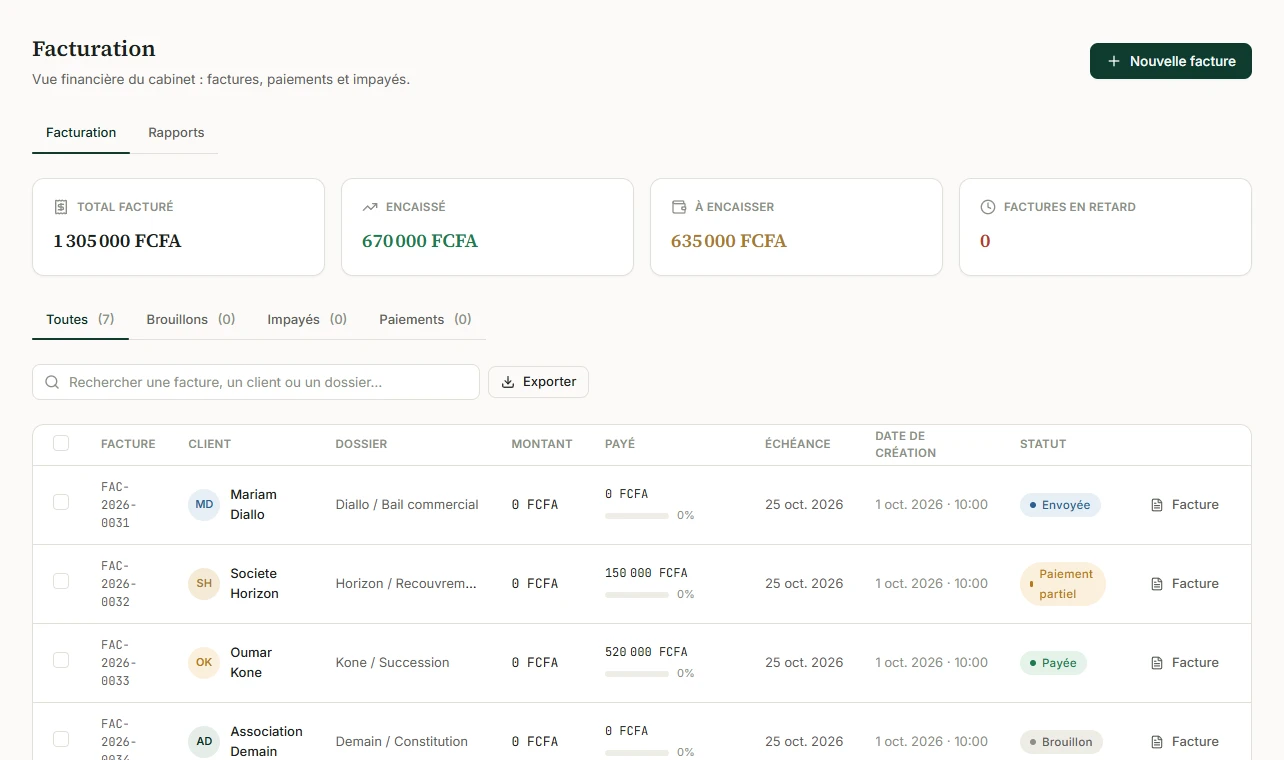The image size is (1284, 760).
Task: Click the document icon in the Oumar Kone row
Action: tap(1157, 663)
